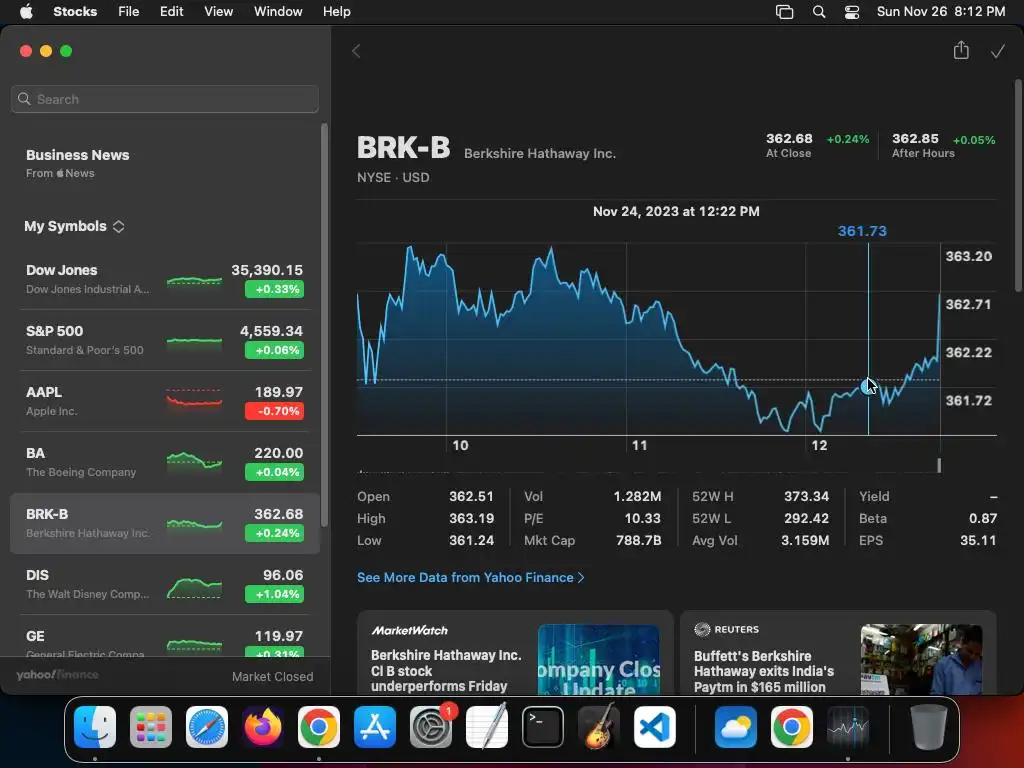Toggle DIS +1.04% change badge
Screen dimensions: 1024x768
click(274, 594)
